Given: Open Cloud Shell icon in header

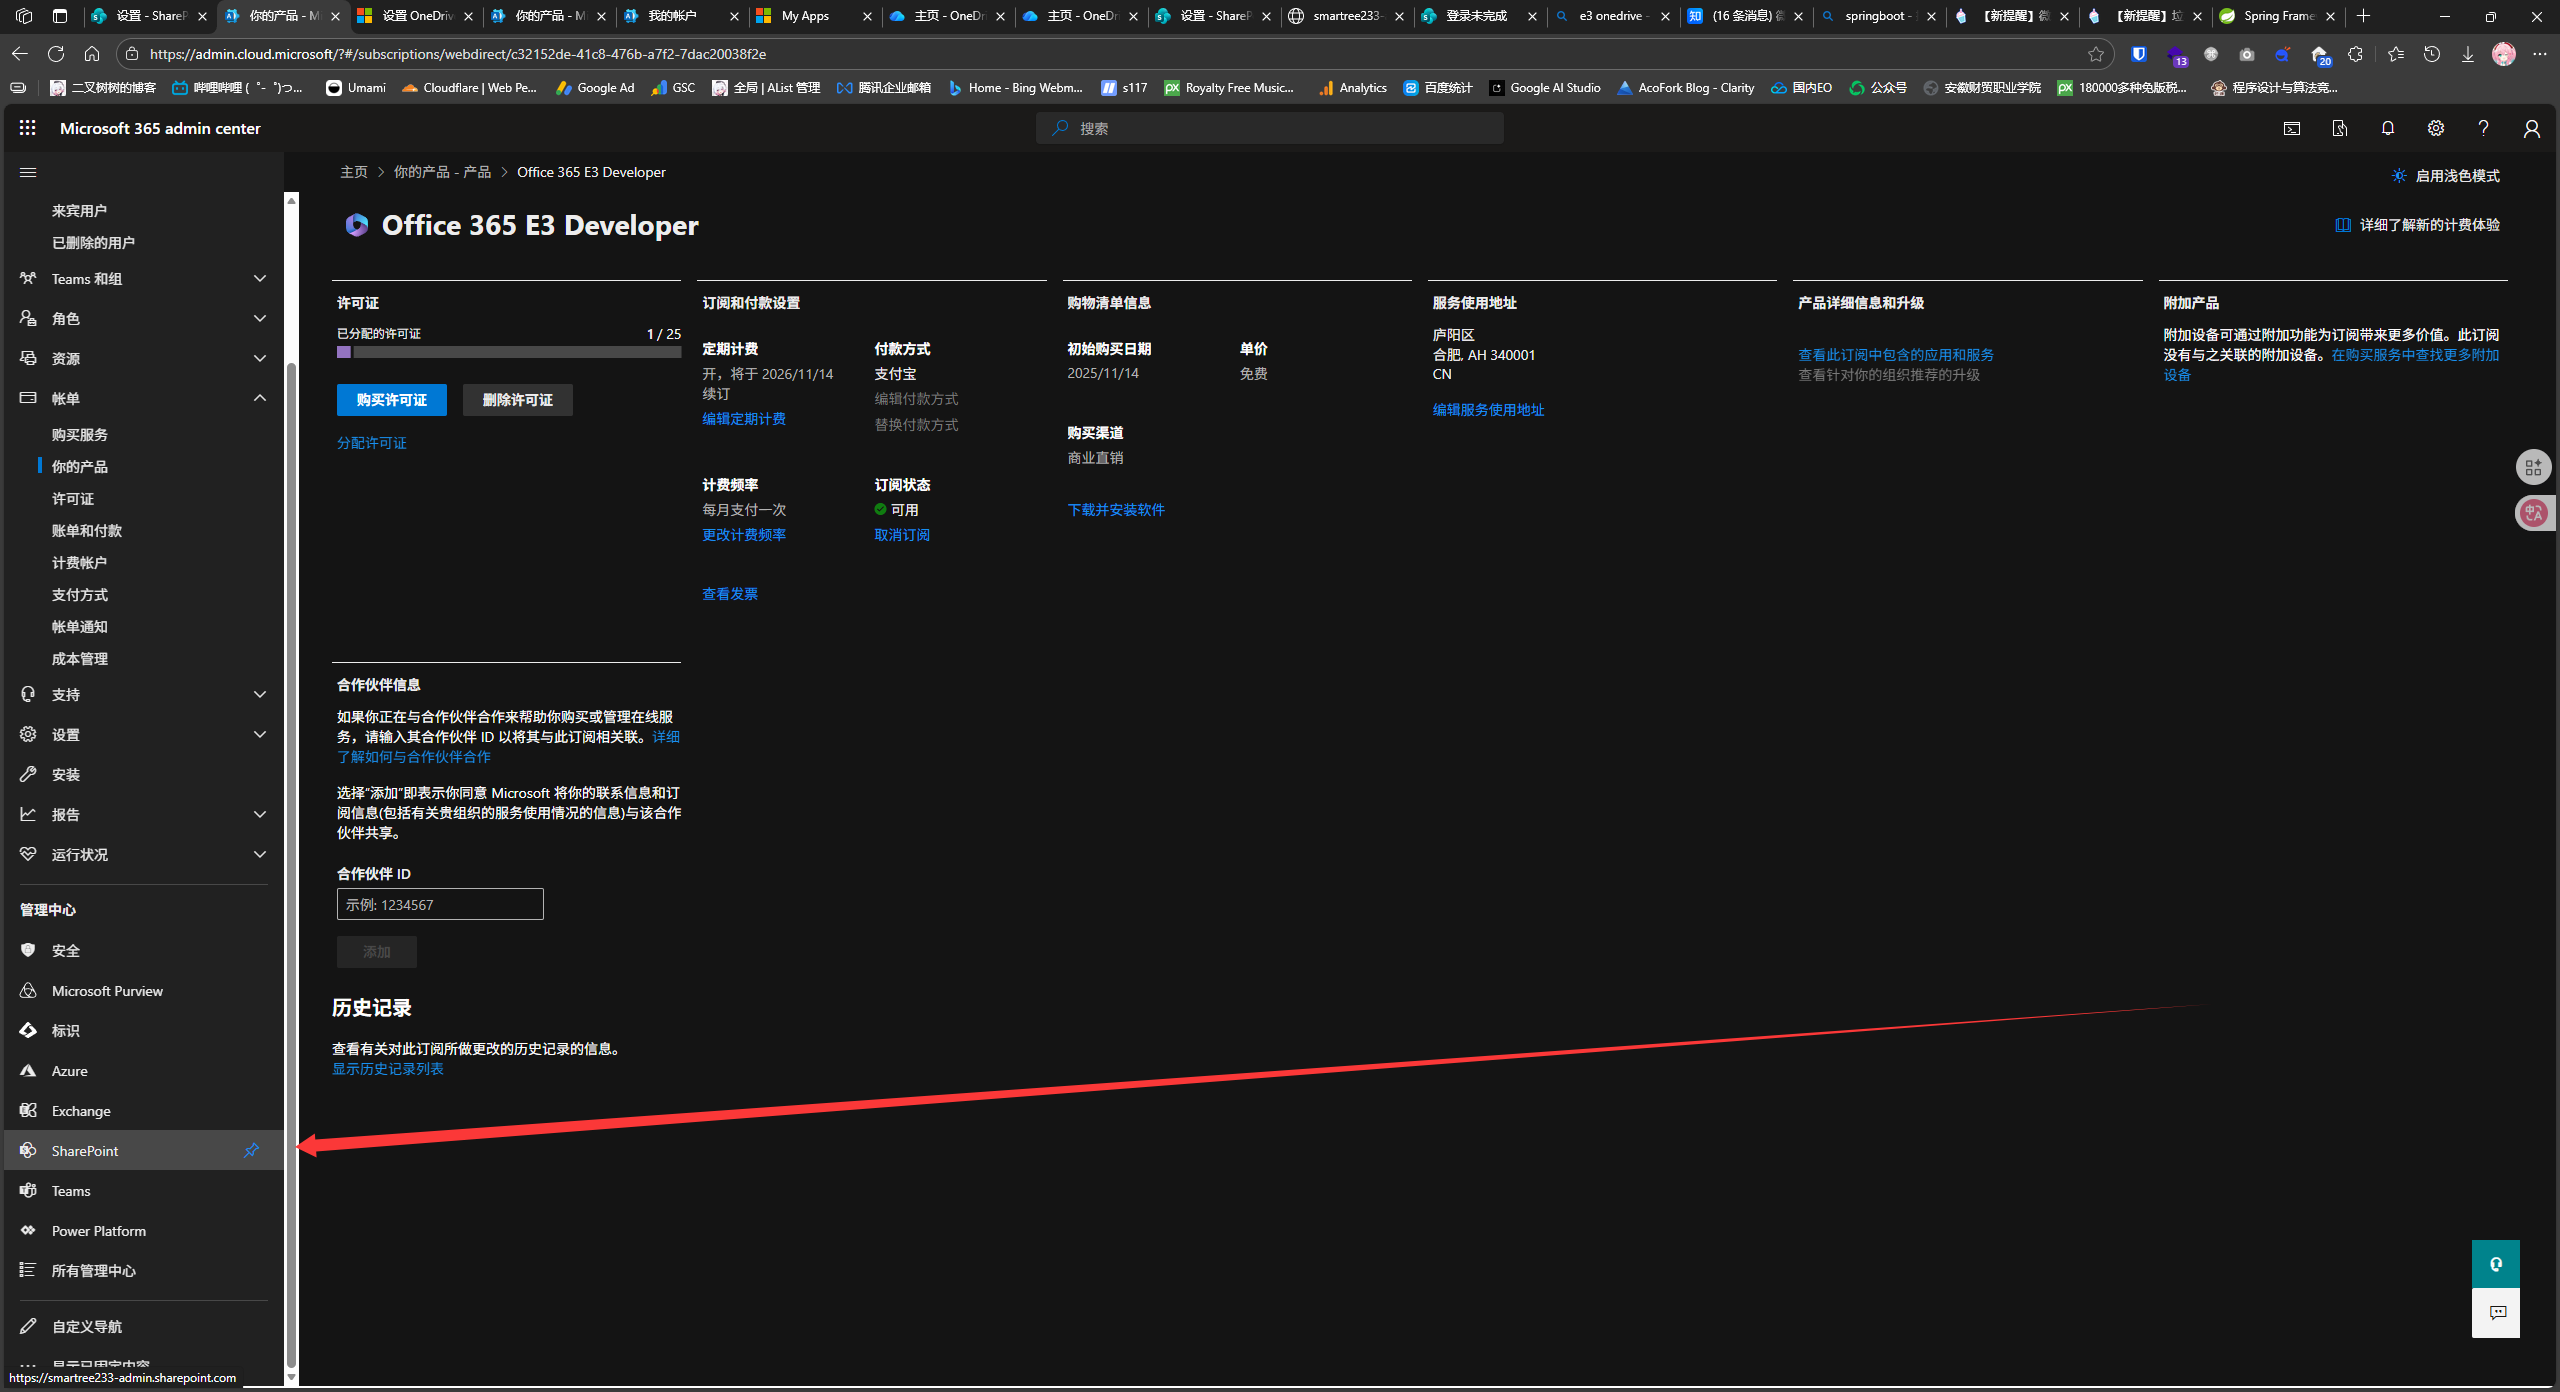Looking at the screenshot, I should 2291,128.
